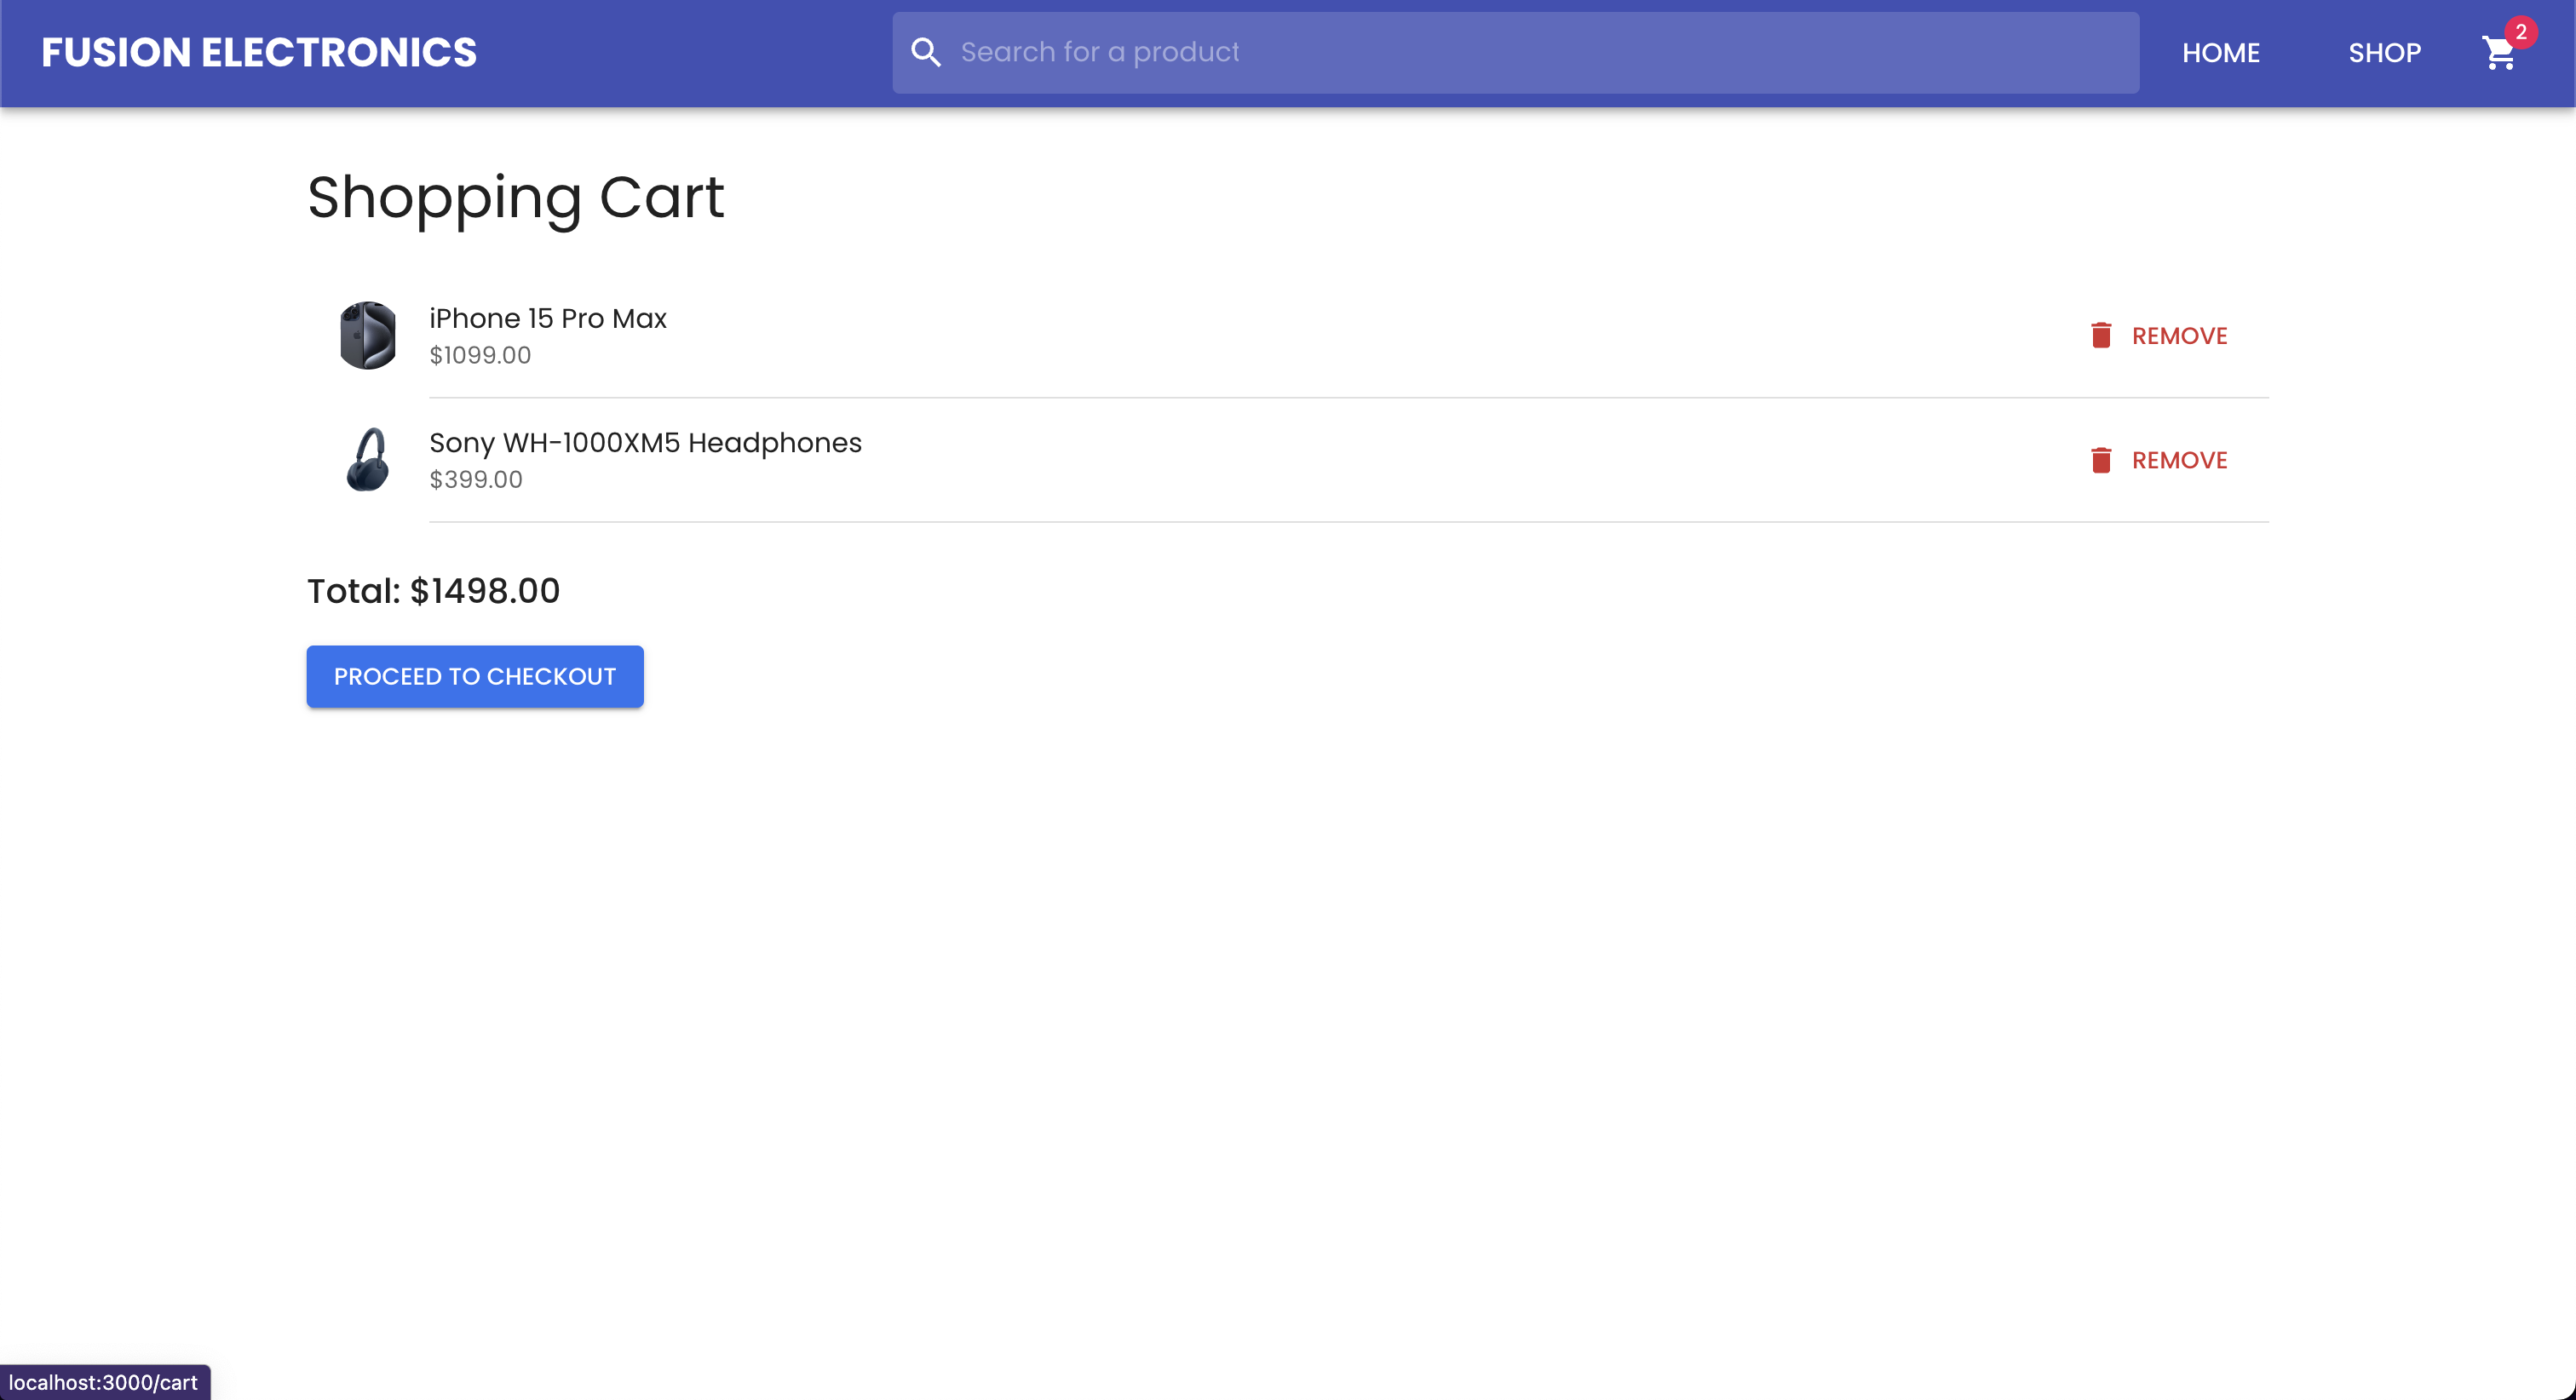Click trash icon for iPhone 15 Pro Max

tap(2101, 335)
